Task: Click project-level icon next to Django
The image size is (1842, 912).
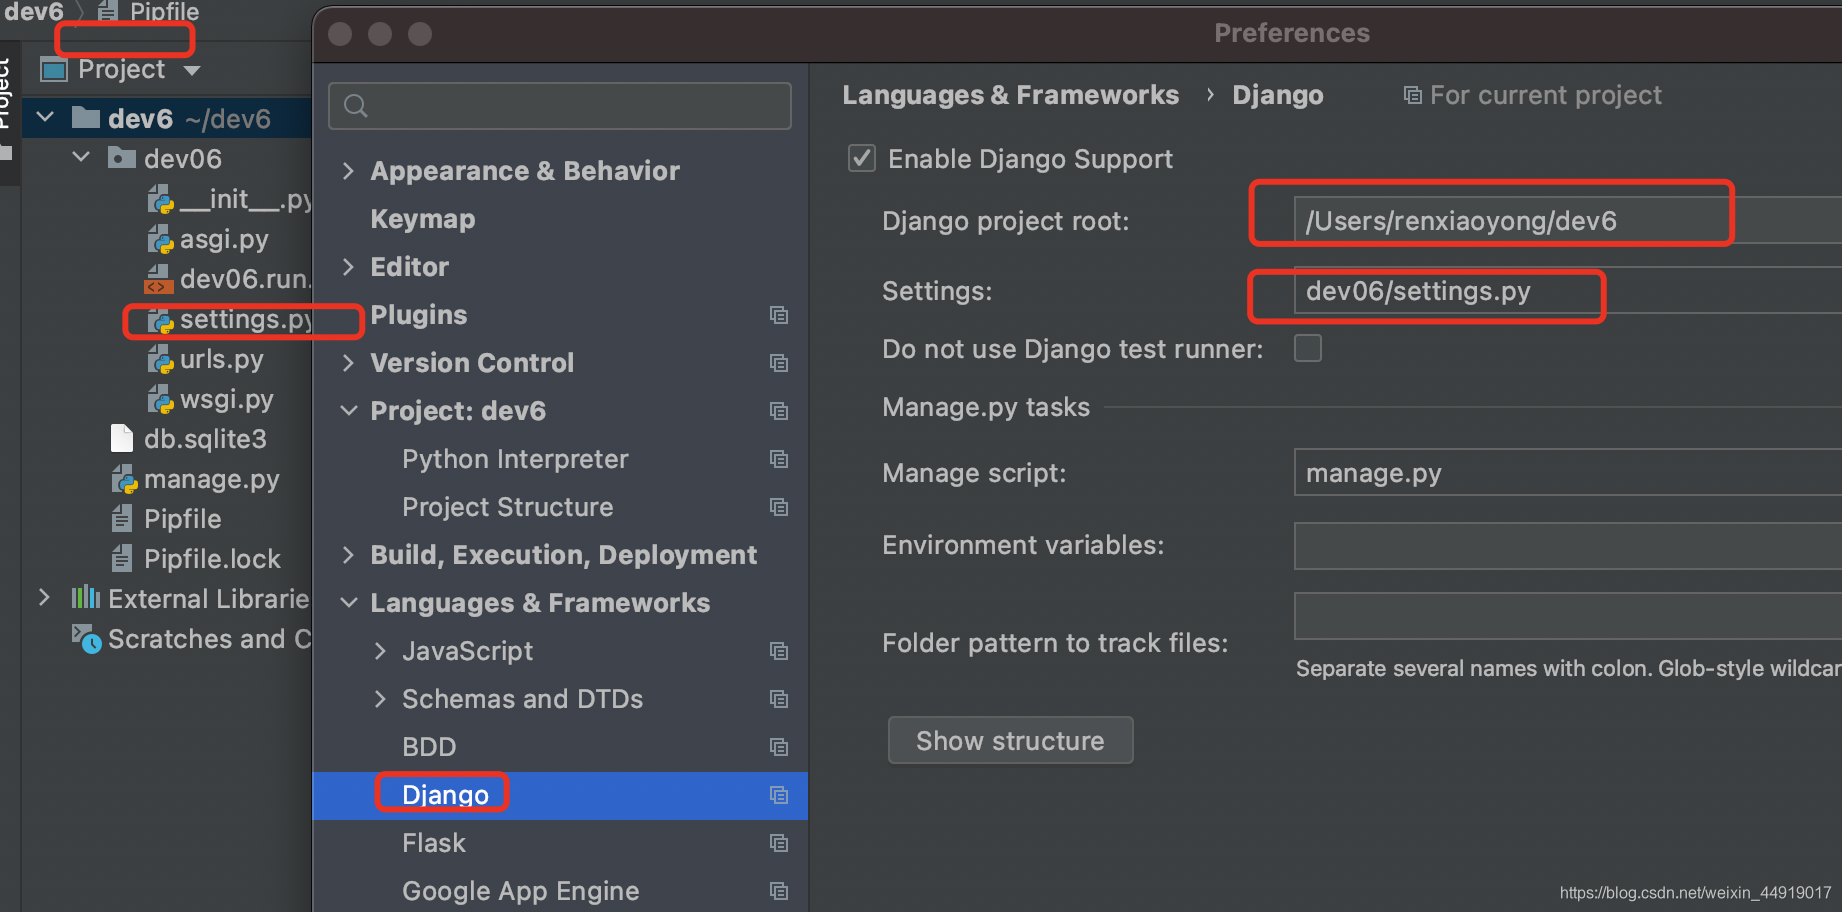Action: click(779, 795)
